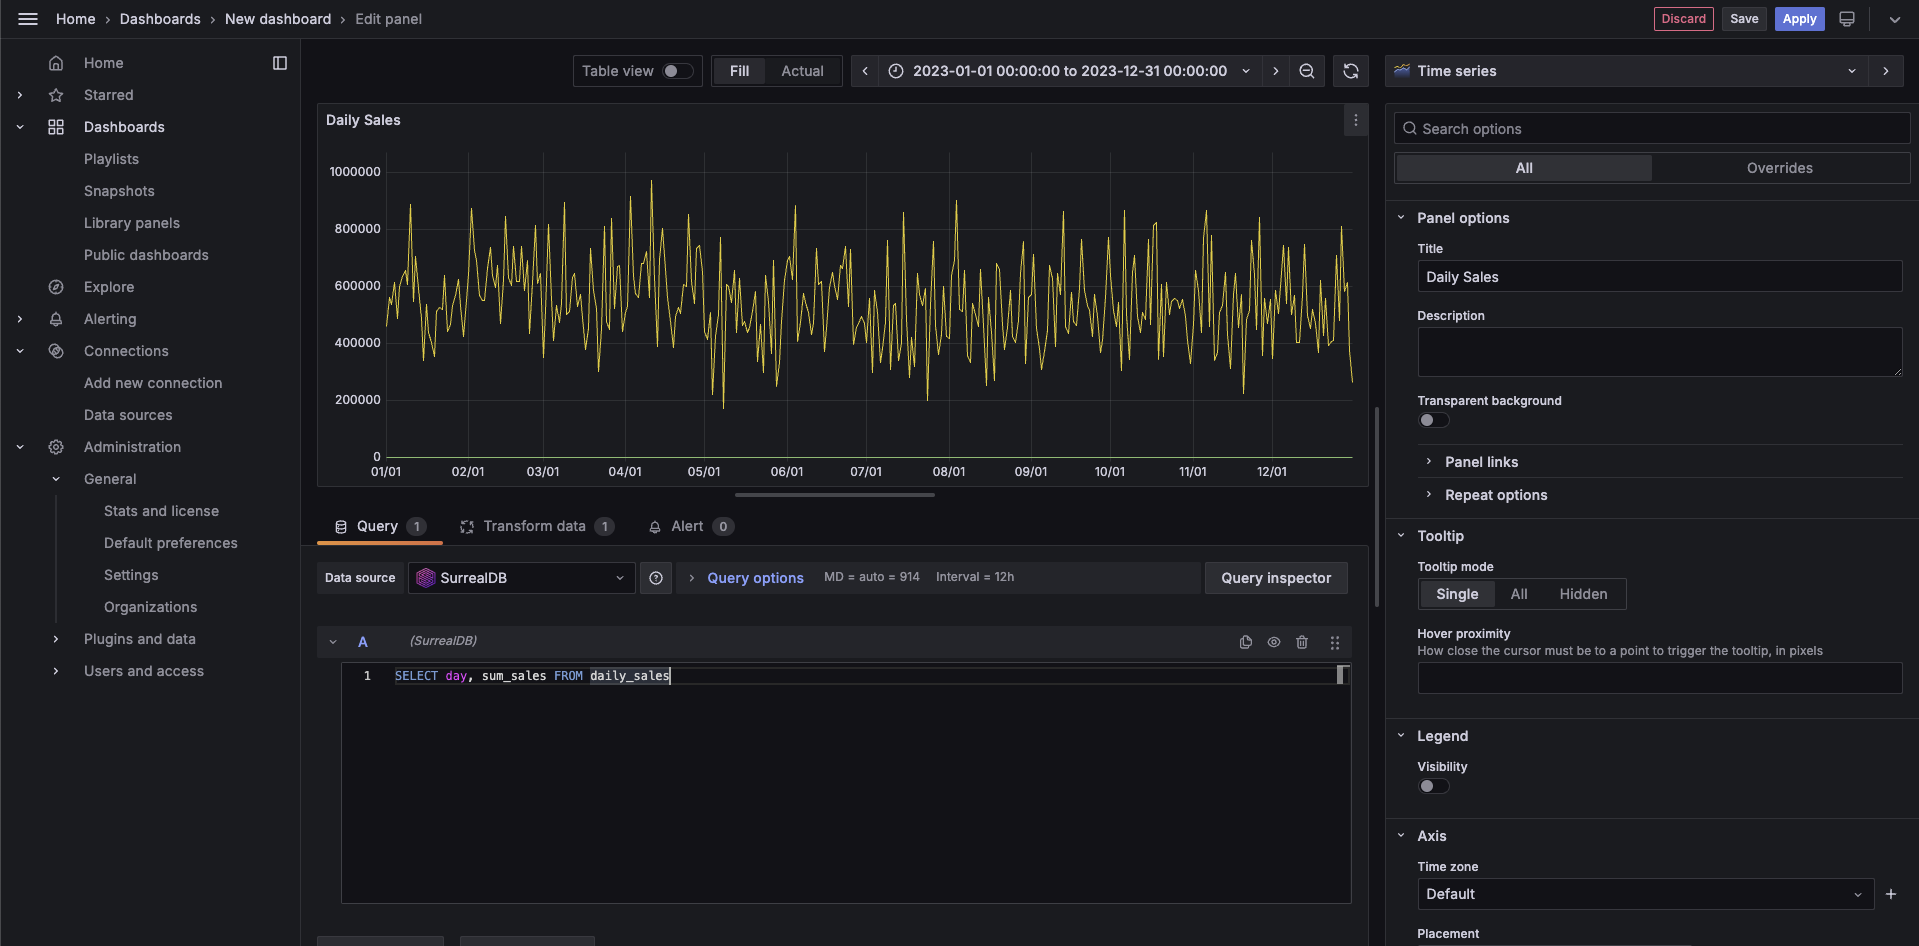Type in the Search options field

click(x=1650, y=128)
